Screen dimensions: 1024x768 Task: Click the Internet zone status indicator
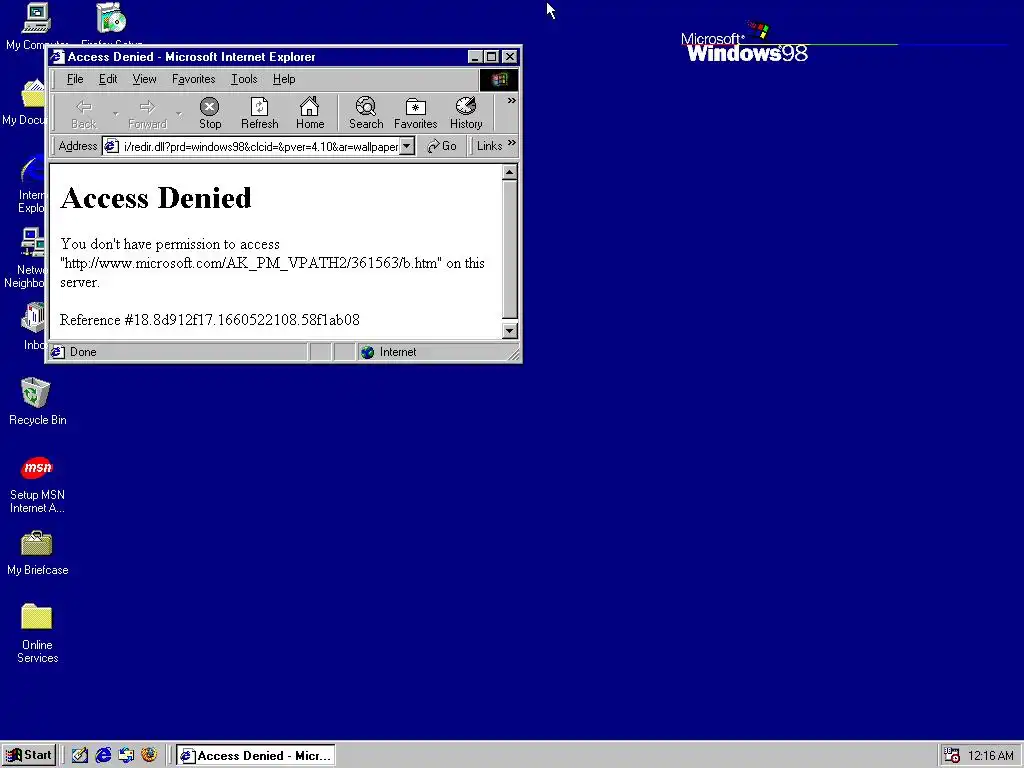[x=389, y=352]
